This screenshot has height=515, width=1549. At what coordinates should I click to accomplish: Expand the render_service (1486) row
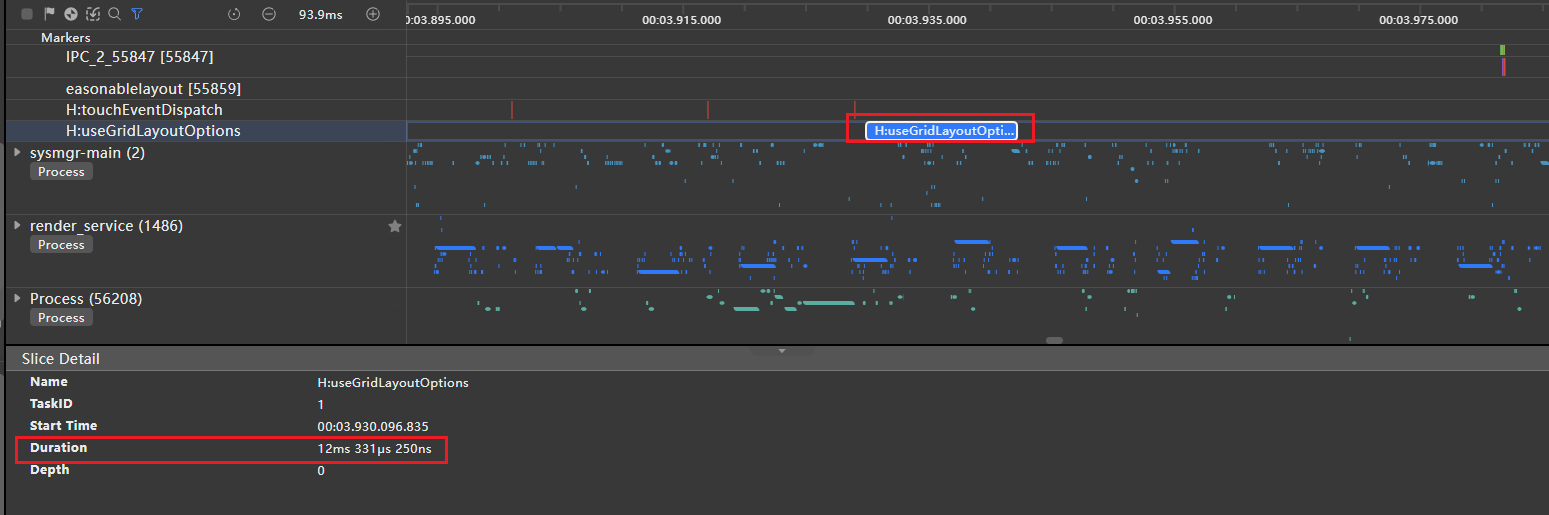17,226
